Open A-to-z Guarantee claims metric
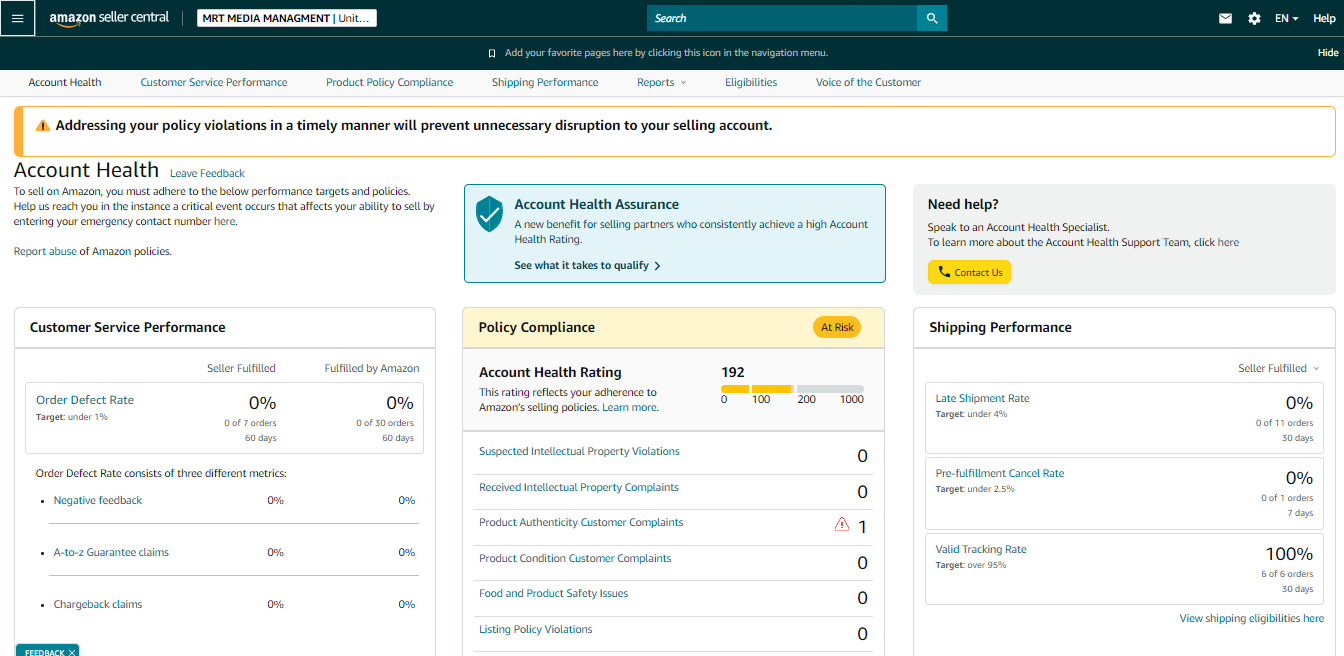The width and height of the screenshot is (1344, 656). click(x=111, y=552)
